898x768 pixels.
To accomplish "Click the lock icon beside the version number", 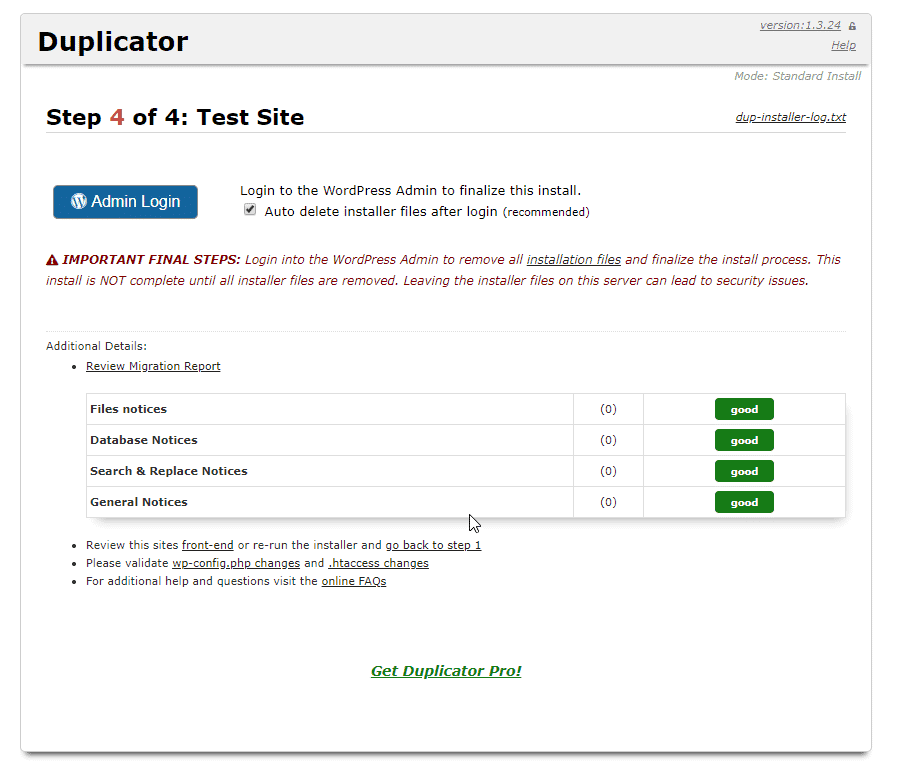I will (x=852, y=26).
